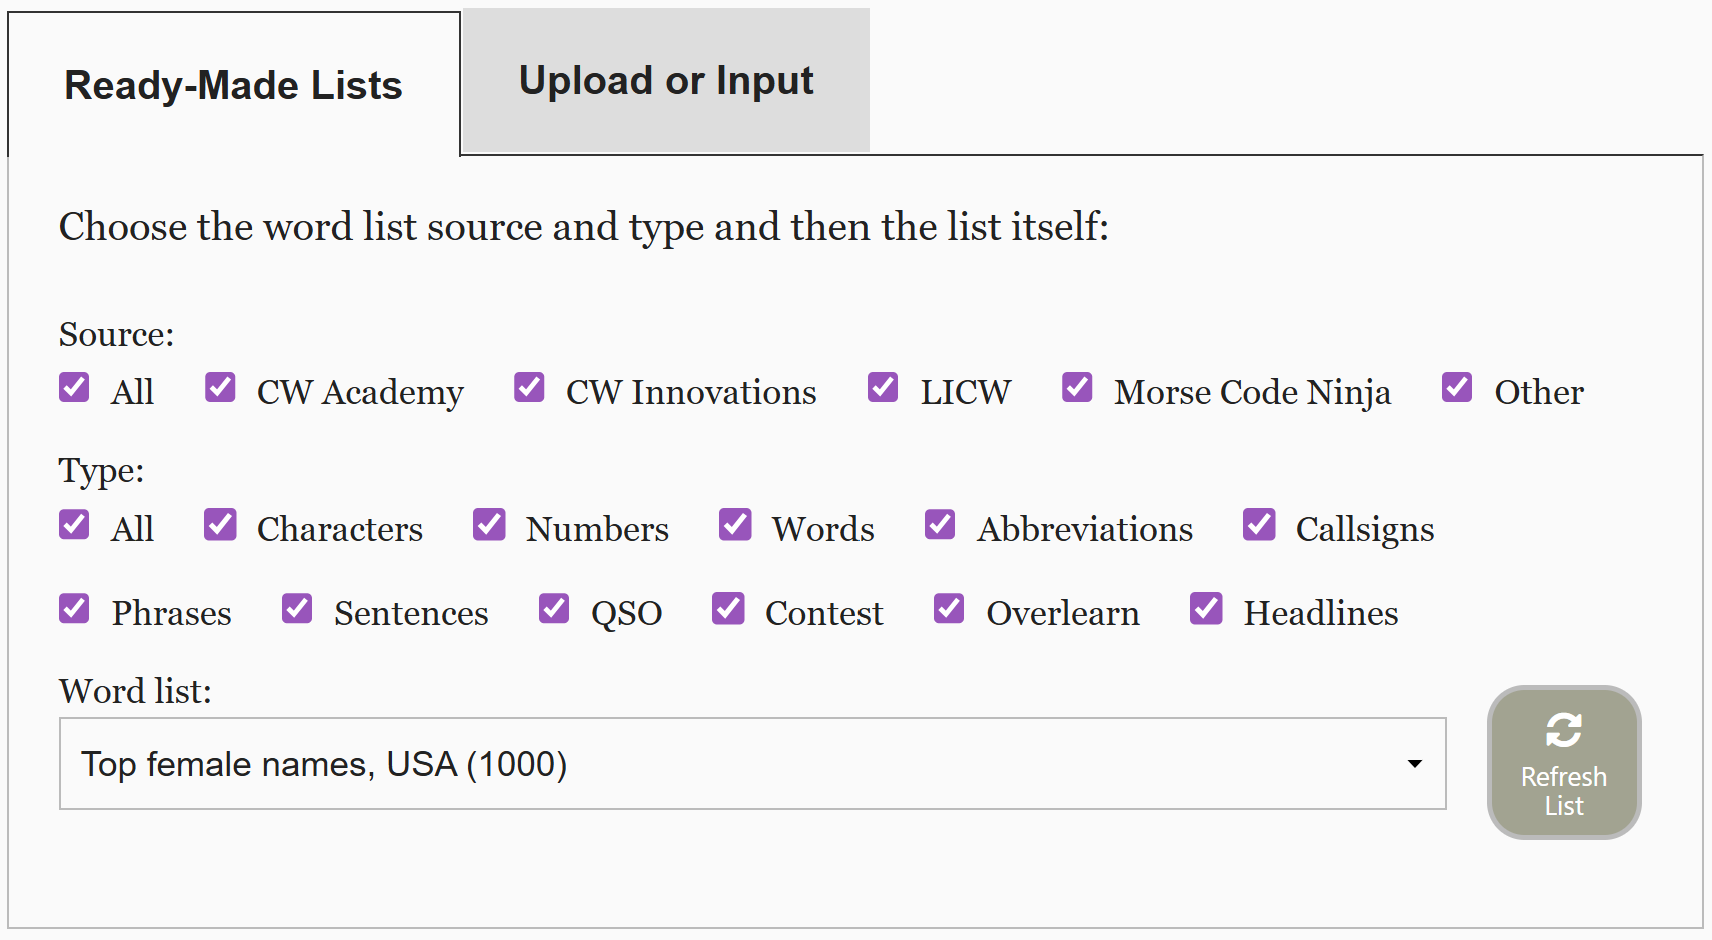Uncheck the Words type checkbox
The width and height of the screenshot is (1712, 940).
click(x=735, y=524)
